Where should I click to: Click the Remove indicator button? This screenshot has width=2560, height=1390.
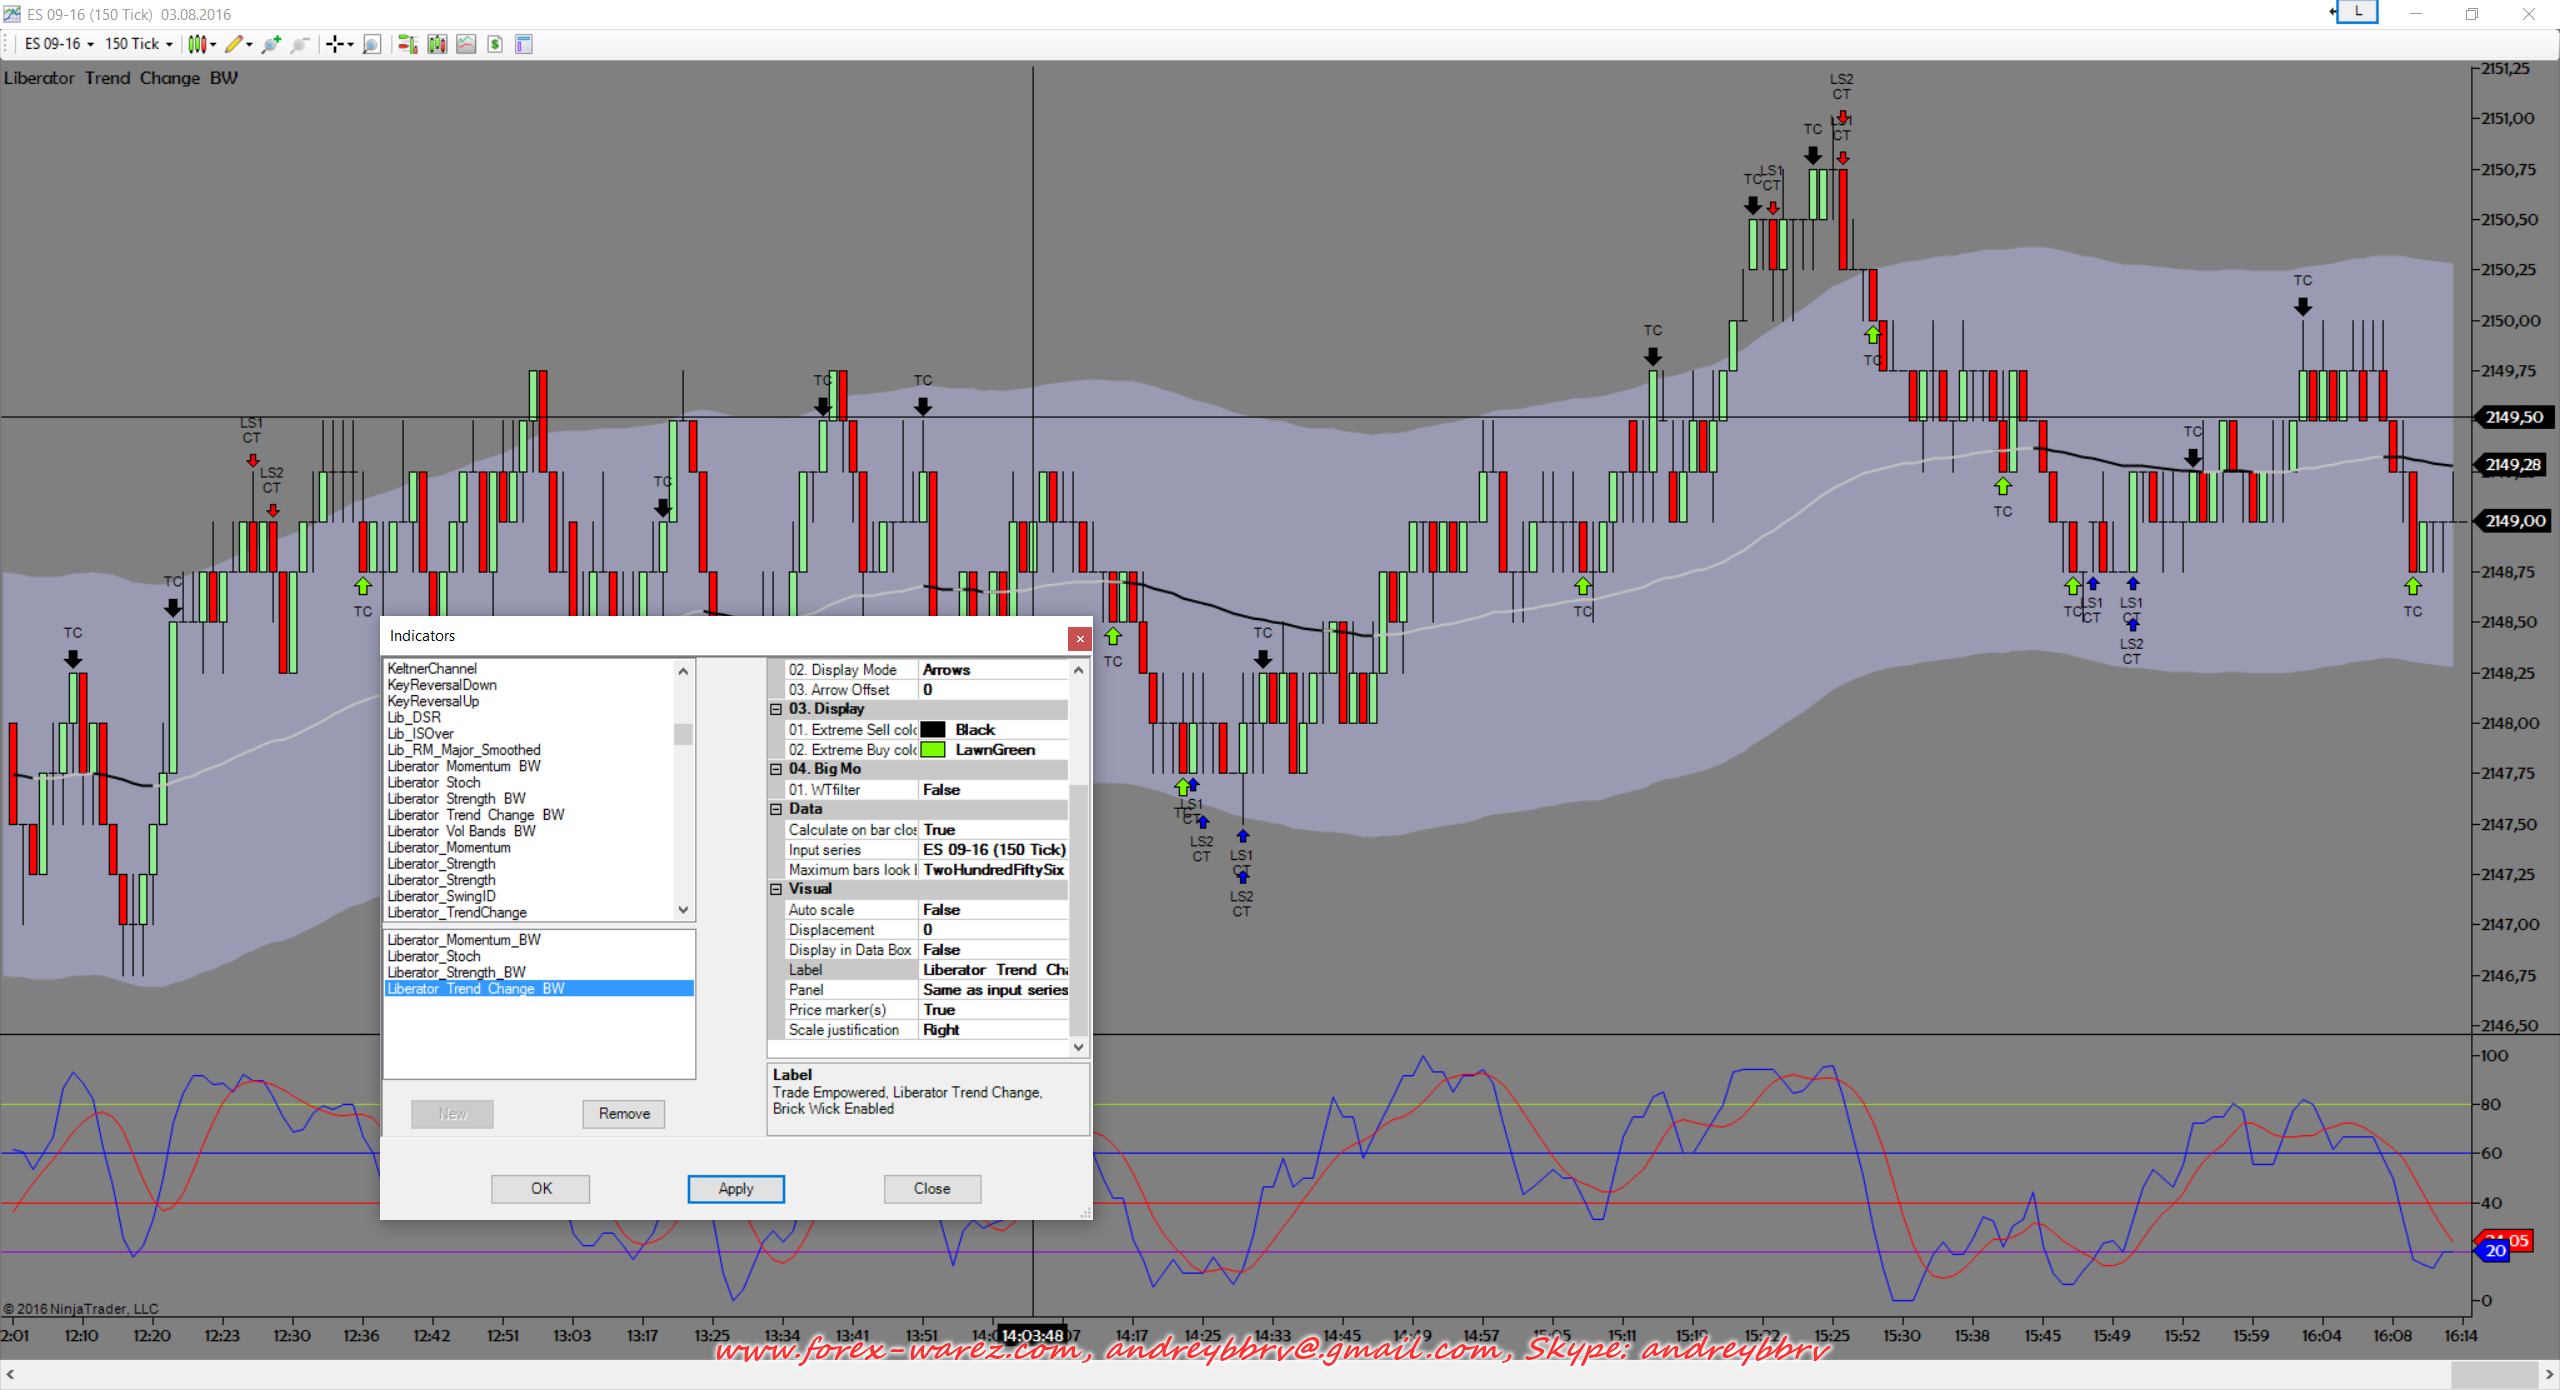(x=624, y=1113)
